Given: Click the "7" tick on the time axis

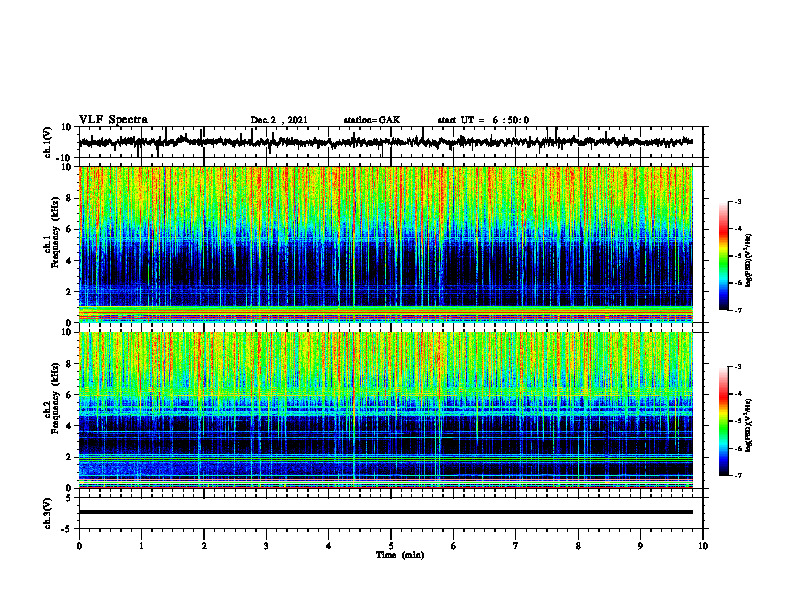Looking at the screenshot, I should [x=516, y=546].
